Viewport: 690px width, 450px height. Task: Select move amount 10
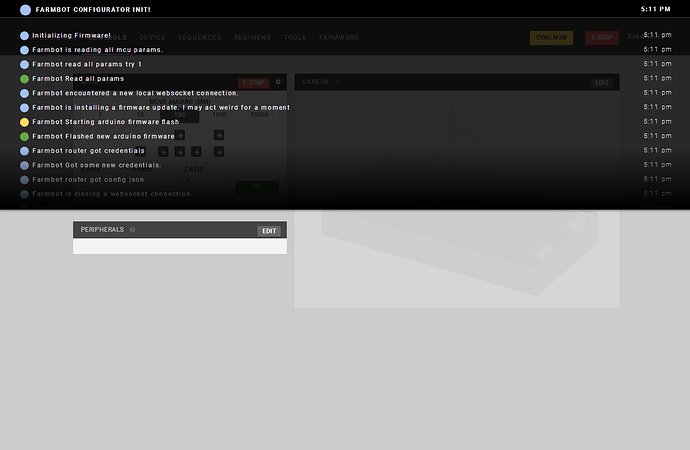pyautogui.click(x=140, y=115)
